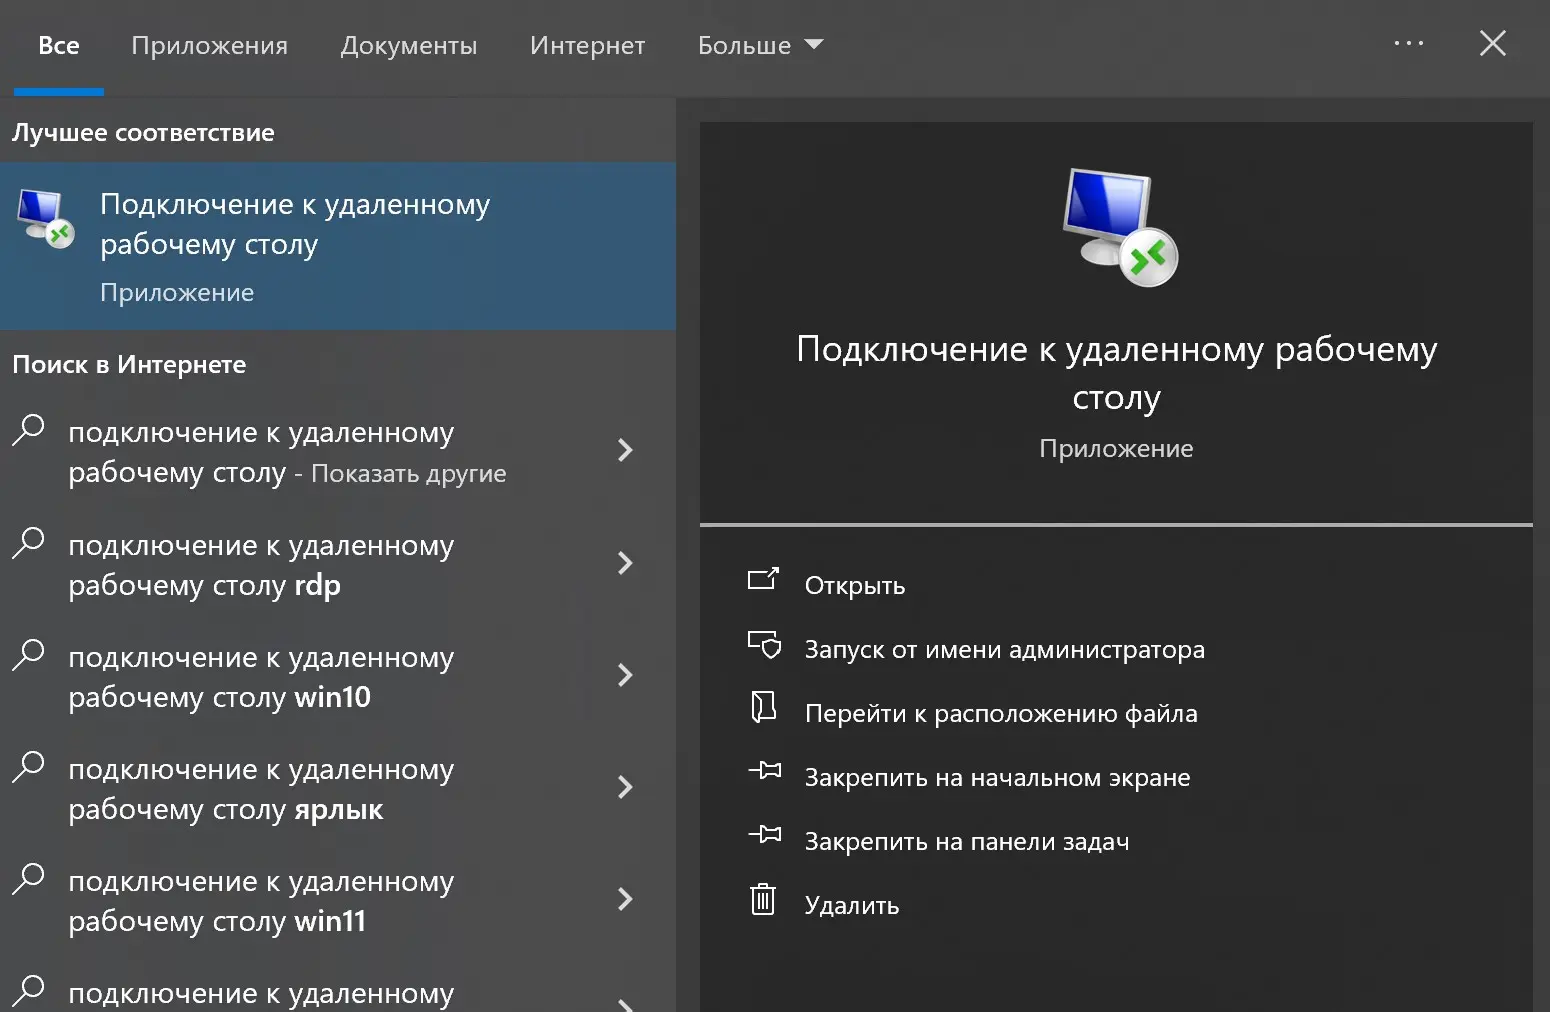This screenshot has height=1012, width=1550.
Task: Click the Open icon in the actions list
Action: click(x=763, y=580)
